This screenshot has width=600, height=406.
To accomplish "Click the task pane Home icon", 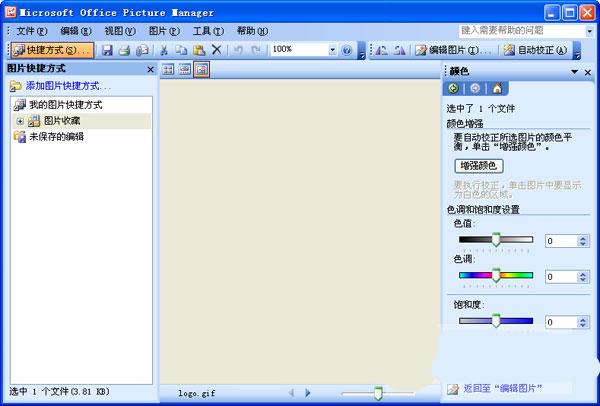I will (497, 88).
